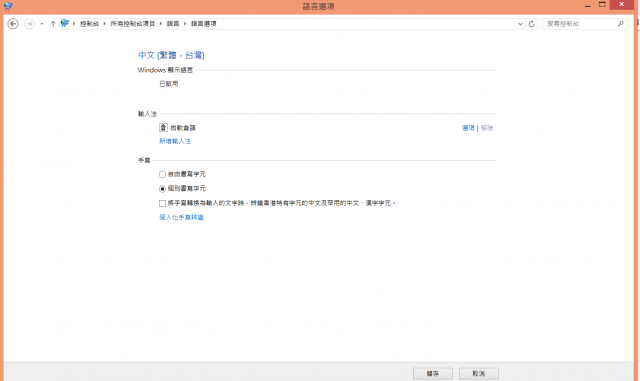Screen dimensions: 640x381
Task: Expand chevron before 控制台 breadcrumb
Action: pos(74,24)
